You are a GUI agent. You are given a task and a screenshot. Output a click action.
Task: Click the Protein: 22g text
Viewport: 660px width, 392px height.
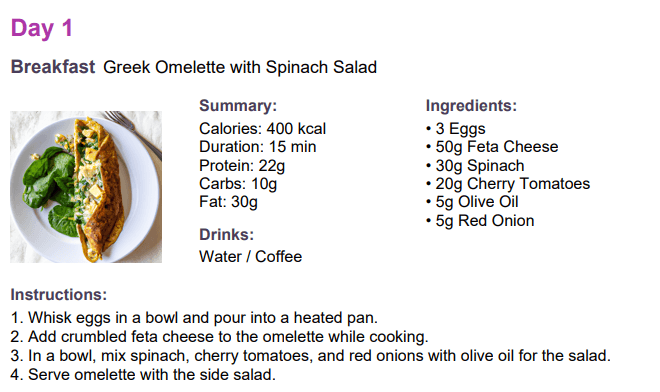(242, 166)
